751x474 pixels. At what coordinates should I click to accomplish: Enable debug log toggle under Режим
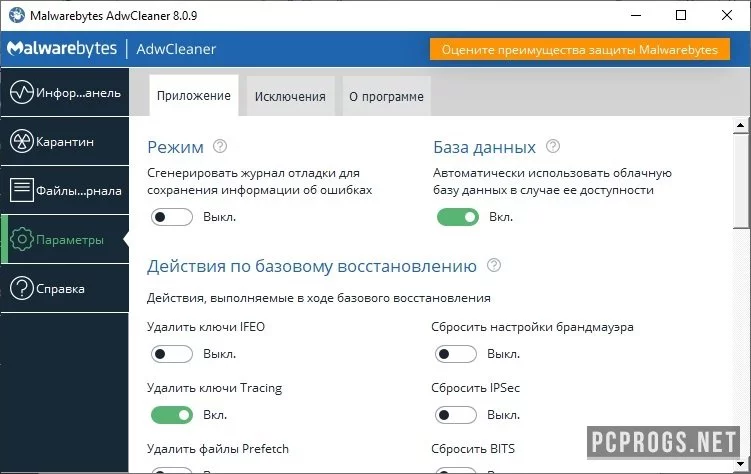[171, 217]
